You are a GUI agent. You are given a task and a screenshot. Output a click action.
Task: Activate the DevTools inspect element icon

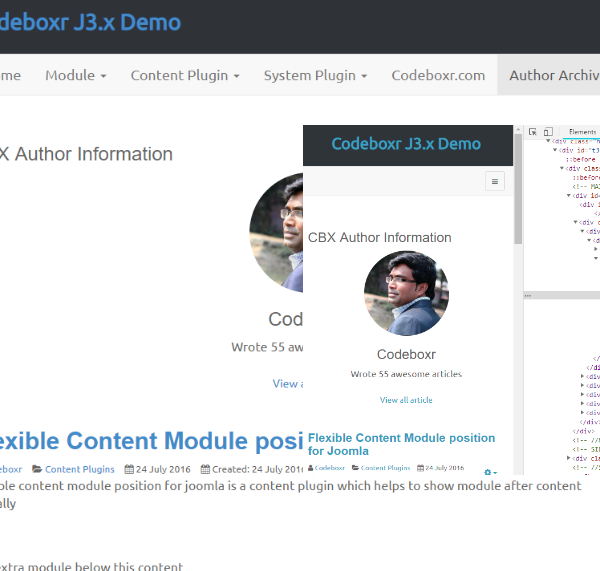[533, 132]
